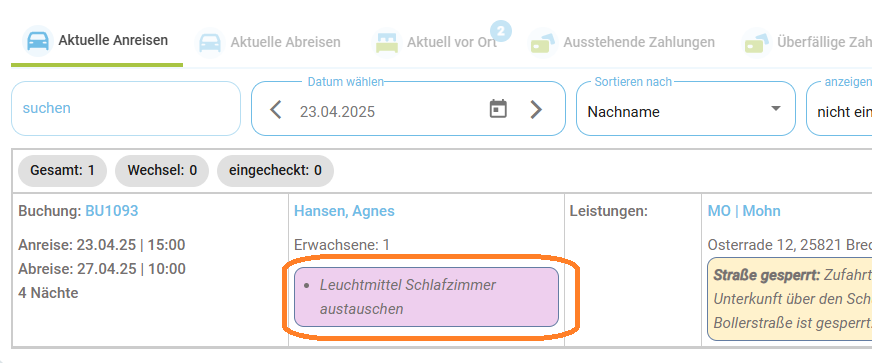This screenshot has width=872, height=363.
Task: Go to previous day with left chevron
Action: [276, 110]
